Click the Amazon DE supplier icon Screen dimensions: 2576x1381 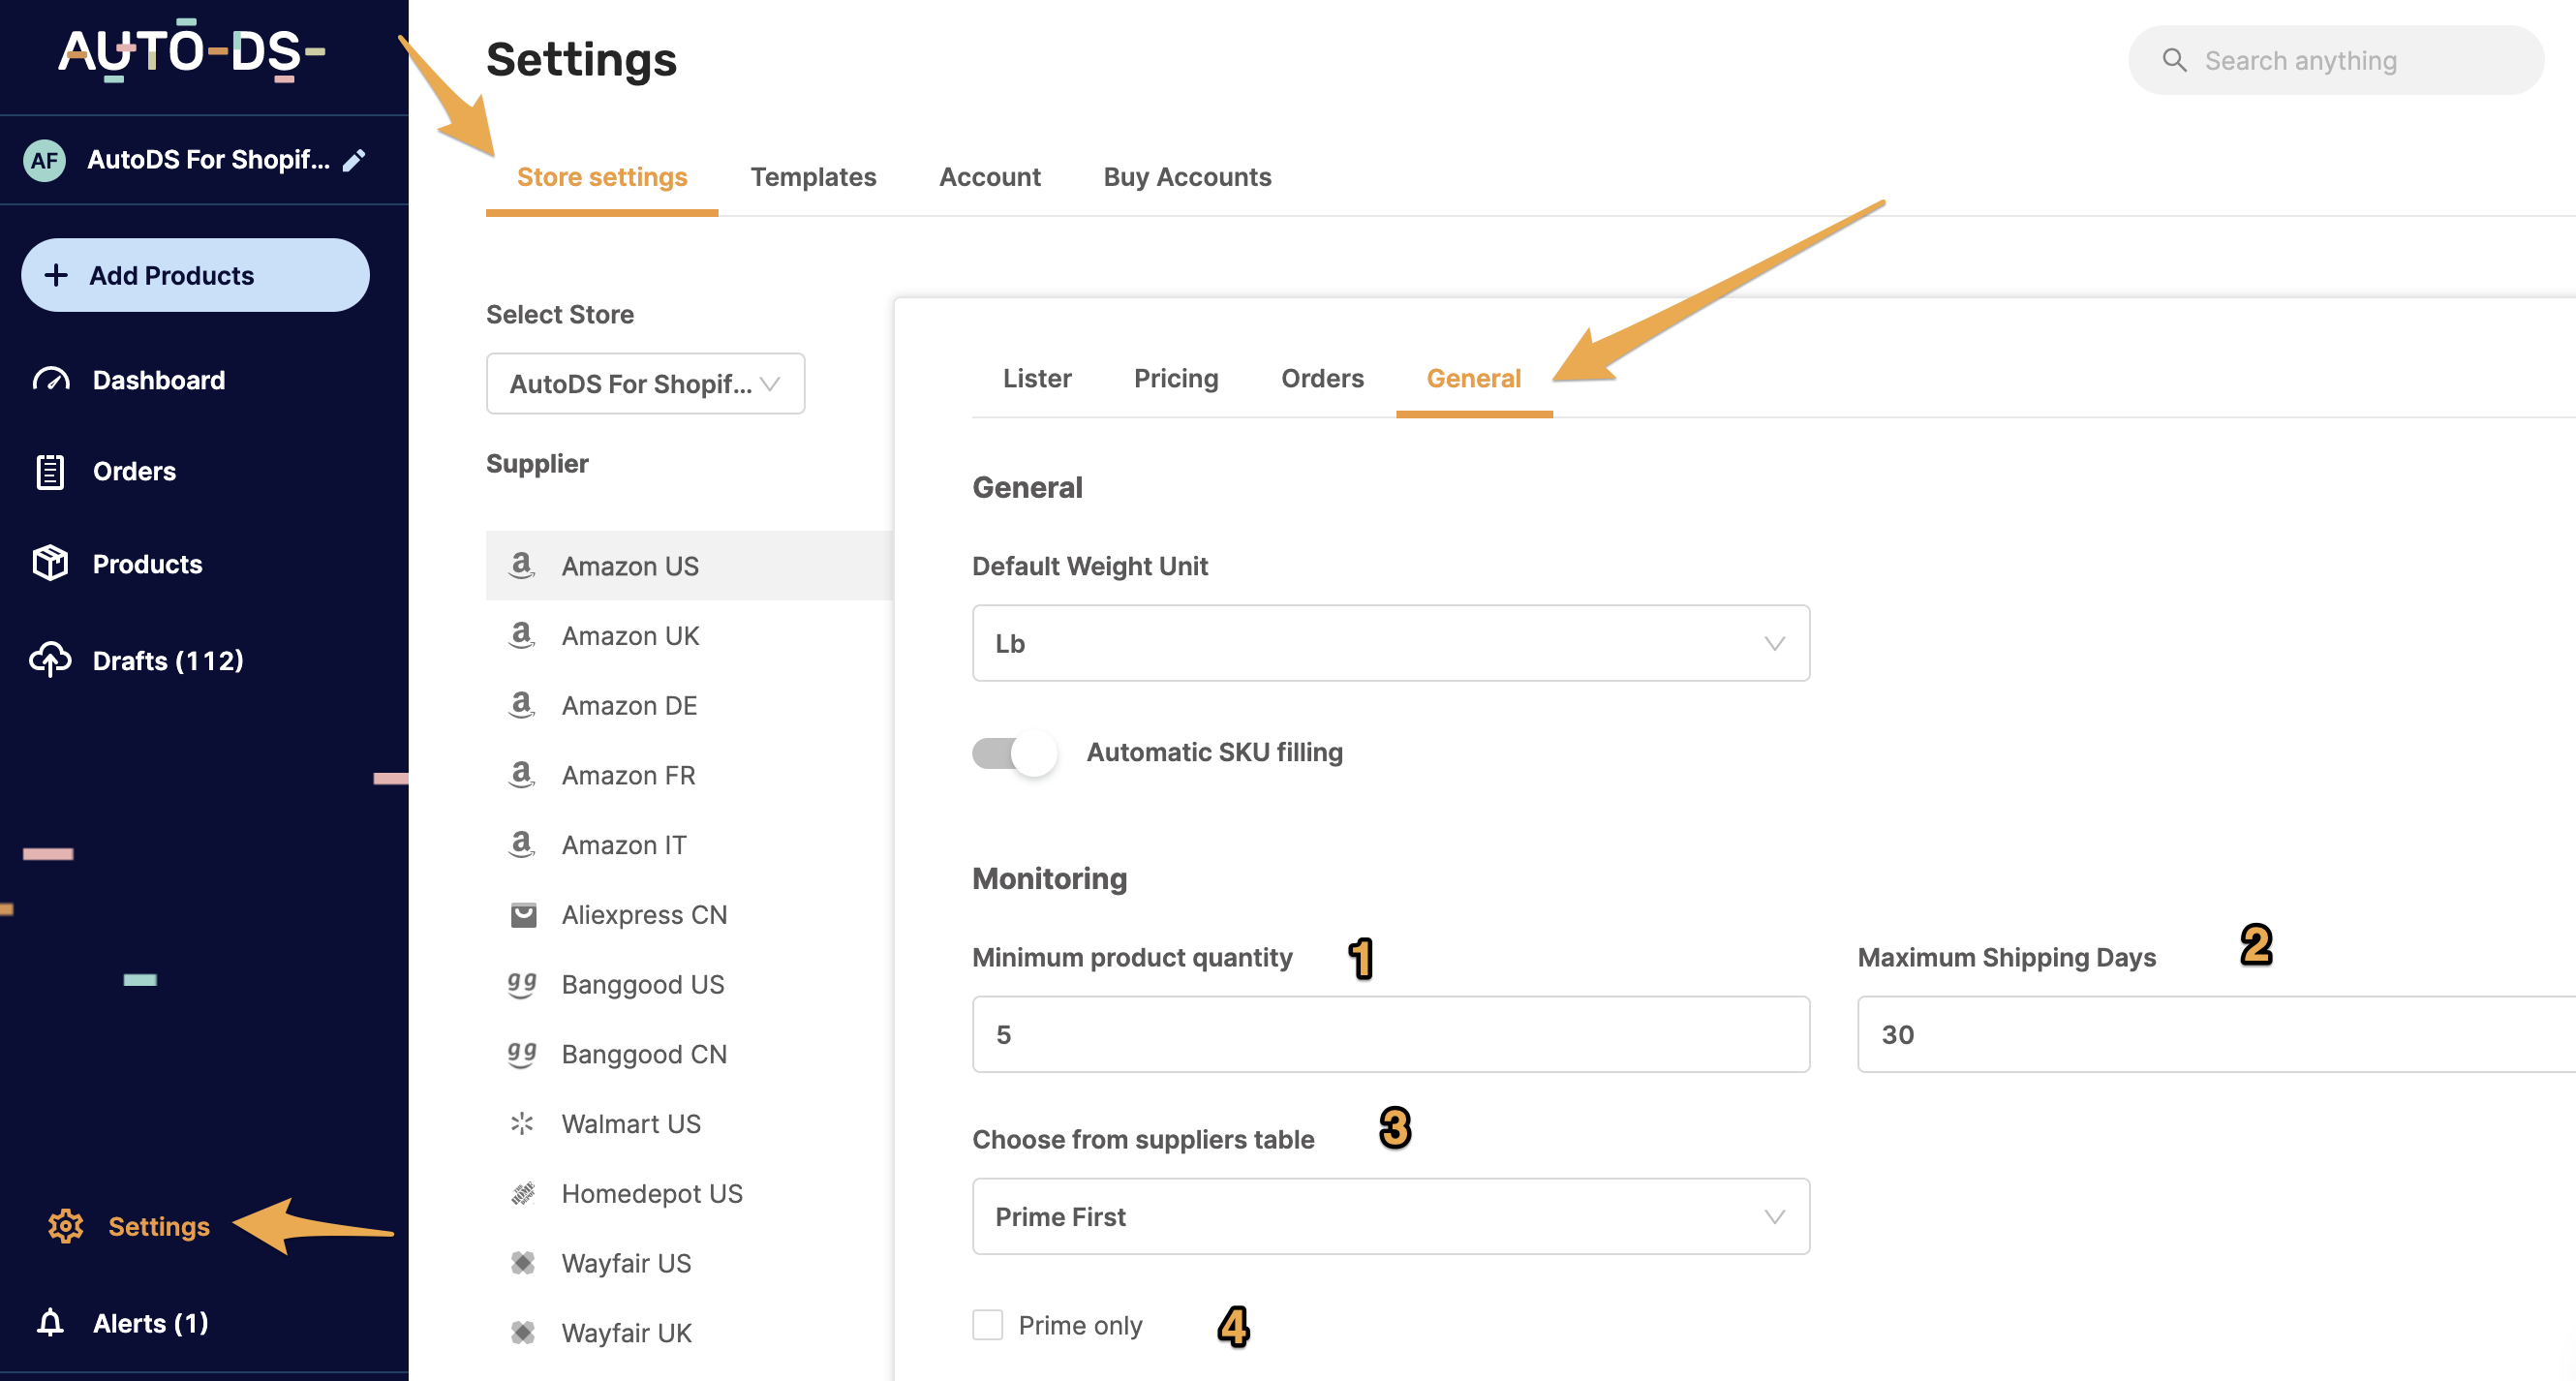click(x=522, y=705)
